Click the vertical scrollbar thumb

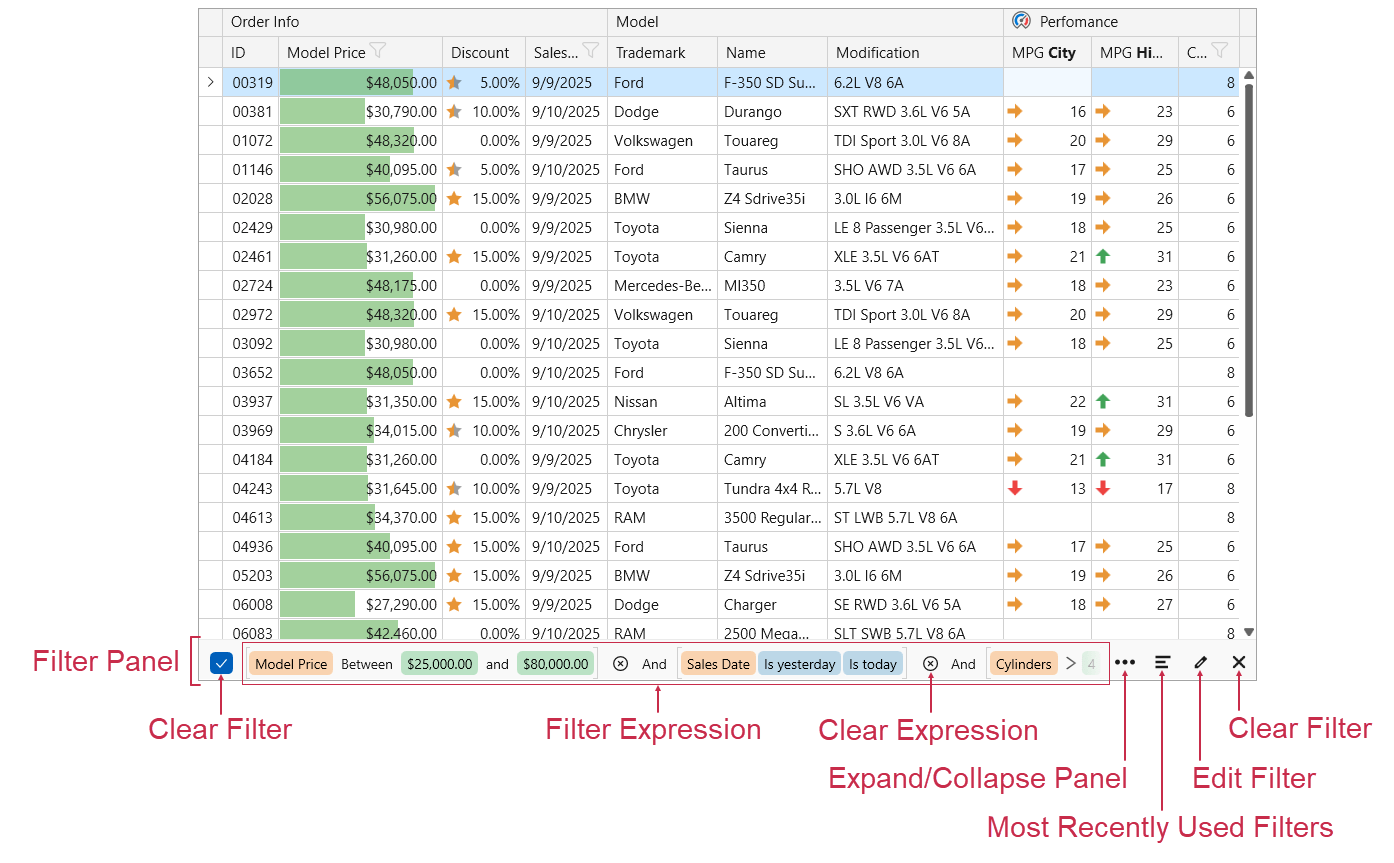pos(1248,250)
